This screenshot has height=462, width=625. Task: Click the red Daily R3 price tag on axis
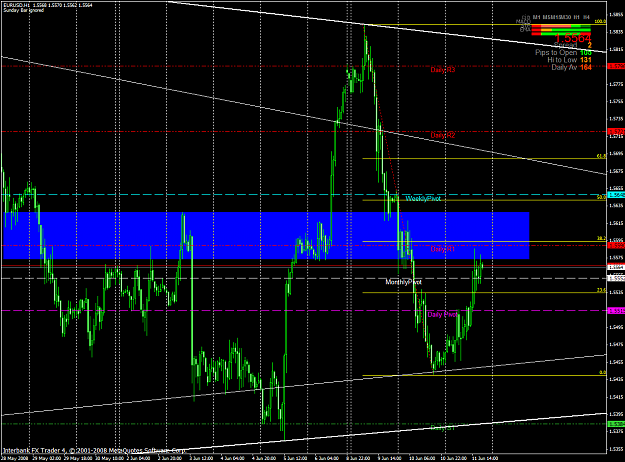click(616, 66)
